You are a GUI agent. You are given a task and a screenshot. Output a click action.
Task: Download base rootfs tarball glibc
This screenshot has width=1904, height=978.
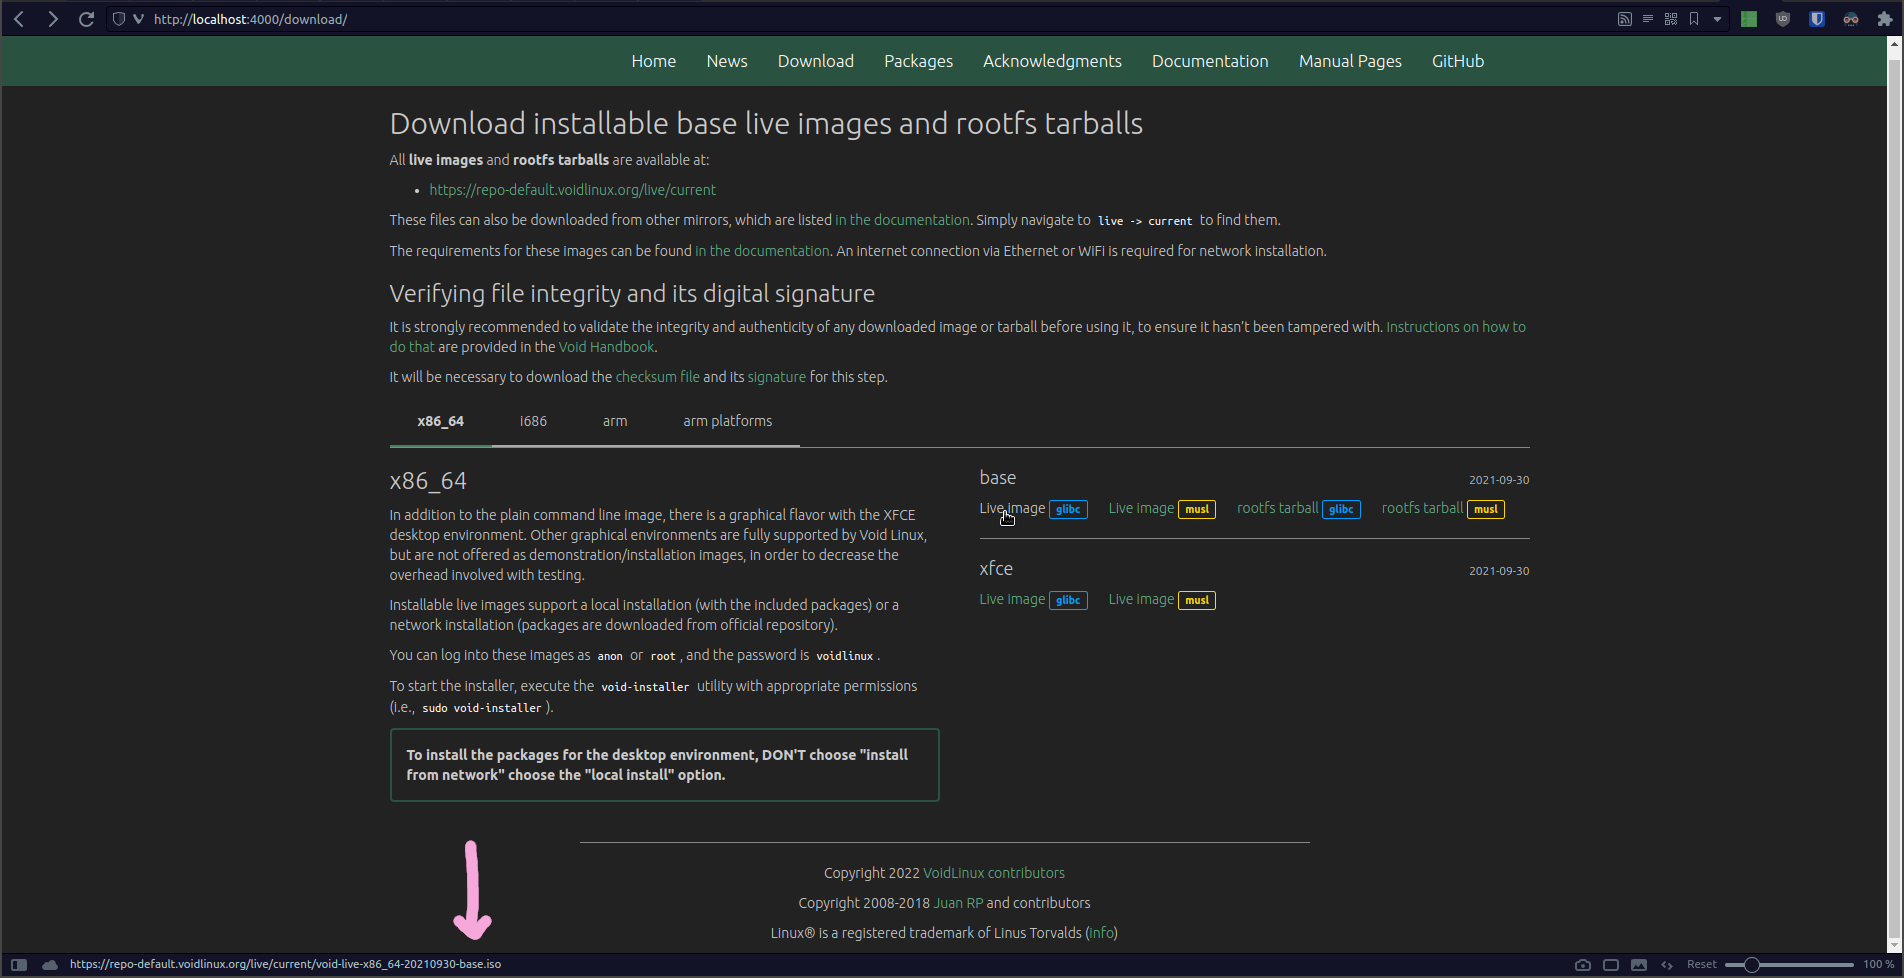pyautogui.click(x=1299, y=509)
